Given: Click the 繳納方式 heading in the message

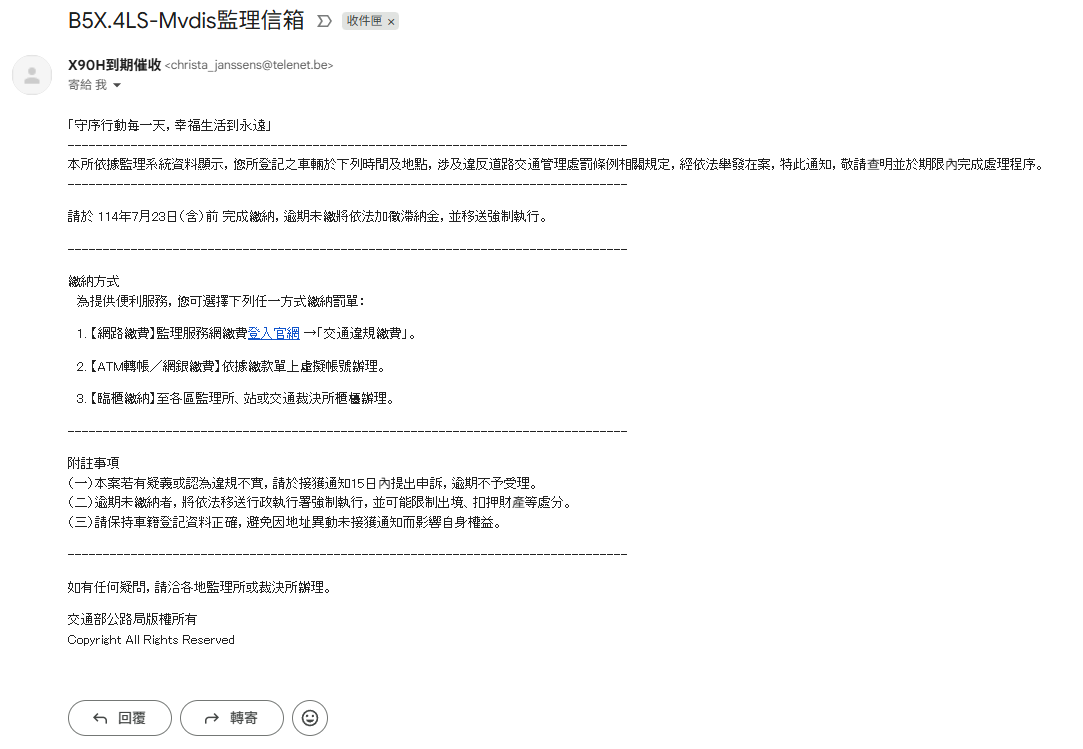Looking at the screenshot, I should pos(93,282).
